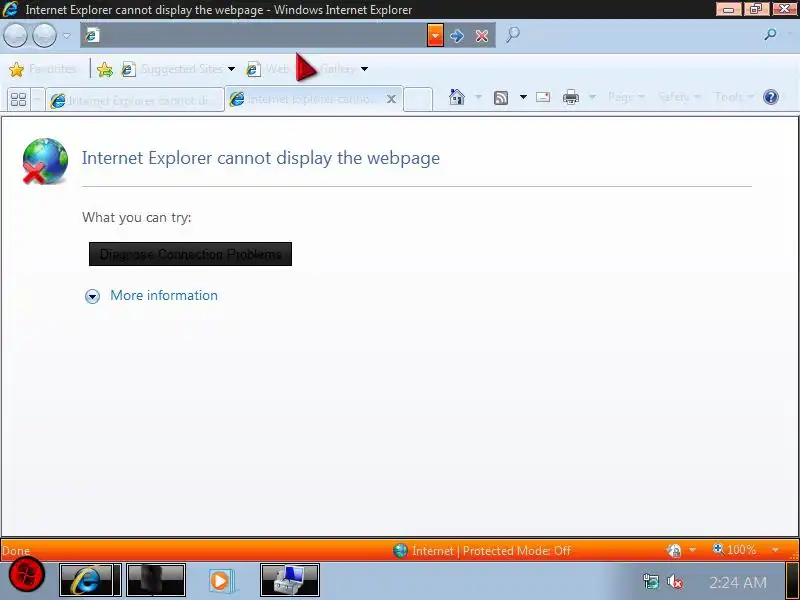
Task: Switch to the first Internet Explorer cannot display tab
Action: click(135, 100)
